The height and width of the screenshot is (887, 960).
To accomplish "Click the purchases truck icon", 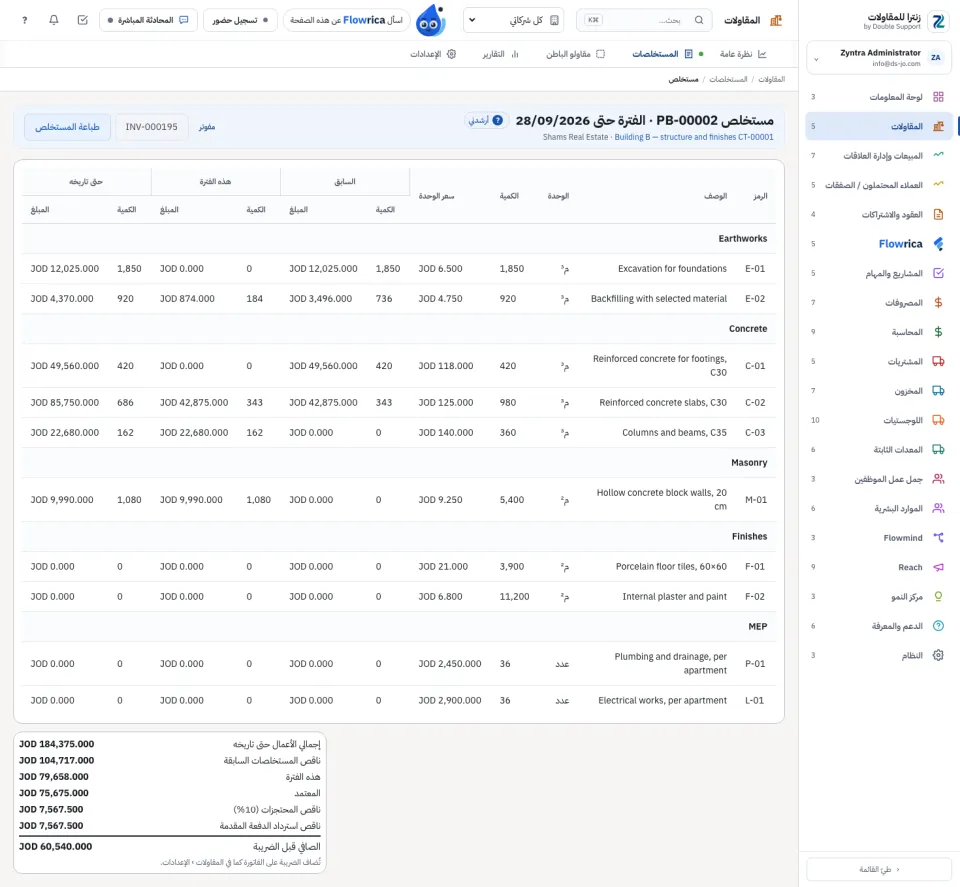I will coord(938,361).
